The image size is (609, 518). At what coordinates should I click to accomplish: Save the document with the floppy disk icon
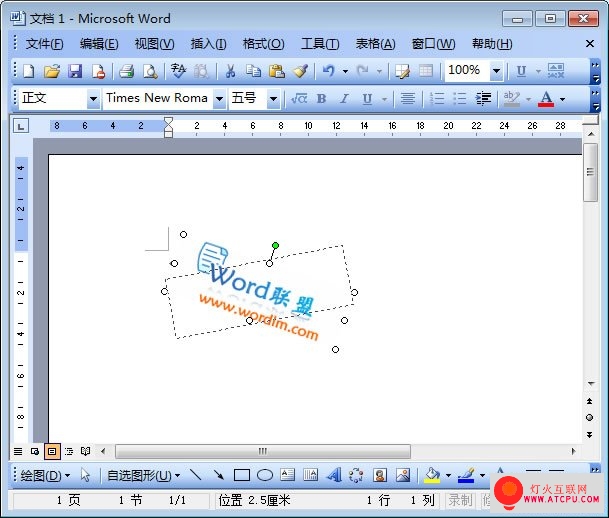click(x=75, y=71)
